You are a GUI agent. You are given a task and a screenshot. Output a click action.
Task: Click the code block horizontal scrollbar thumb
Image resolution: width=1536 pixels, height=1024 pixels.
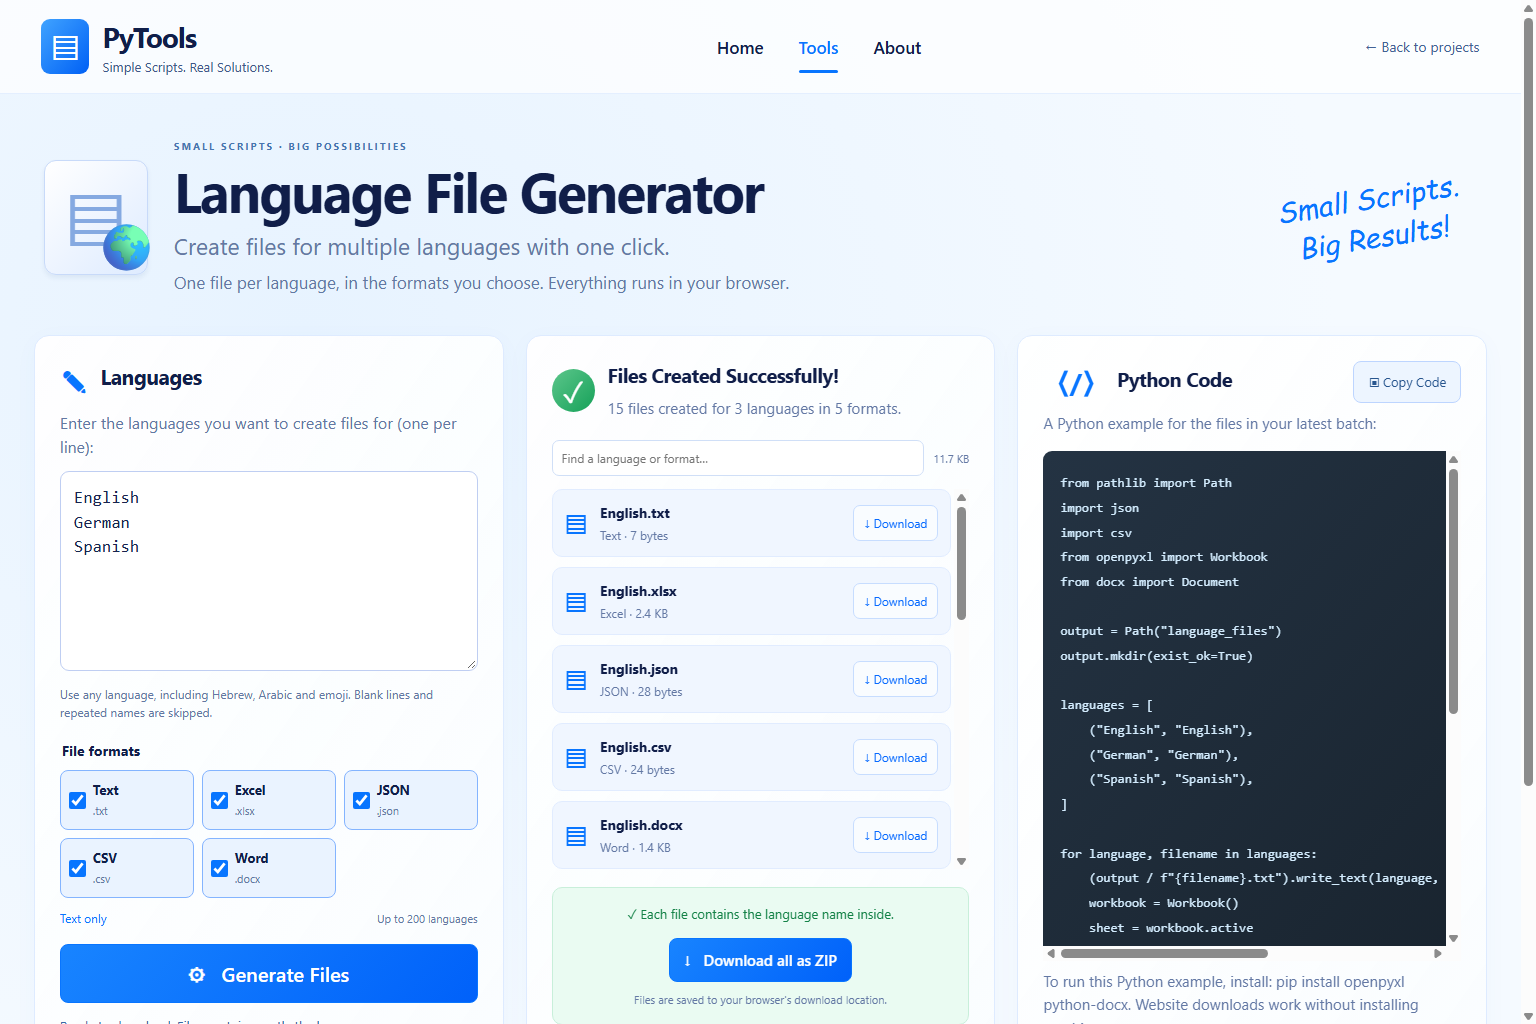pyautogui.click(x=1164, y=953)
